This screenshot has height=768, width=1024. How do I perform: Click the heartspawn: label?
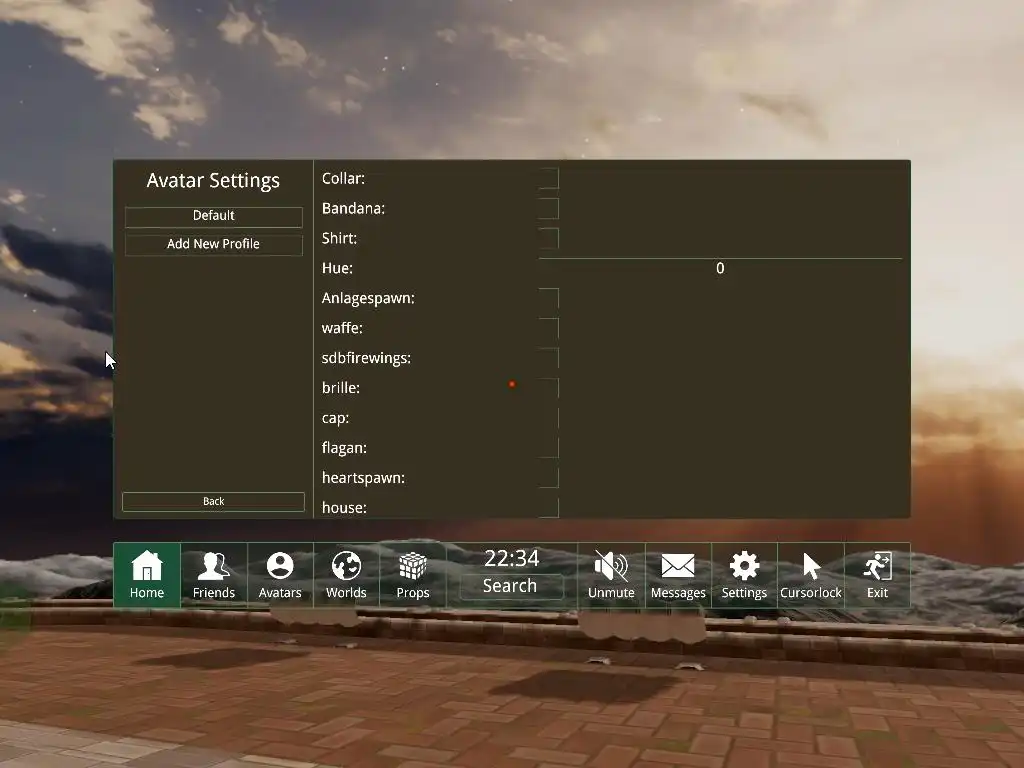363,478
